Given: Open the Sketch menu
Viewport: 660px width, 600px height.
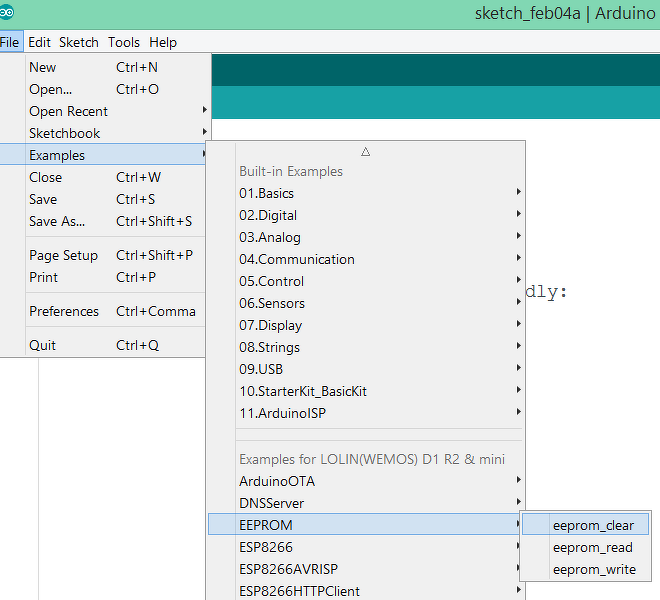Looking at the screenshot, I should pos(79,42).
